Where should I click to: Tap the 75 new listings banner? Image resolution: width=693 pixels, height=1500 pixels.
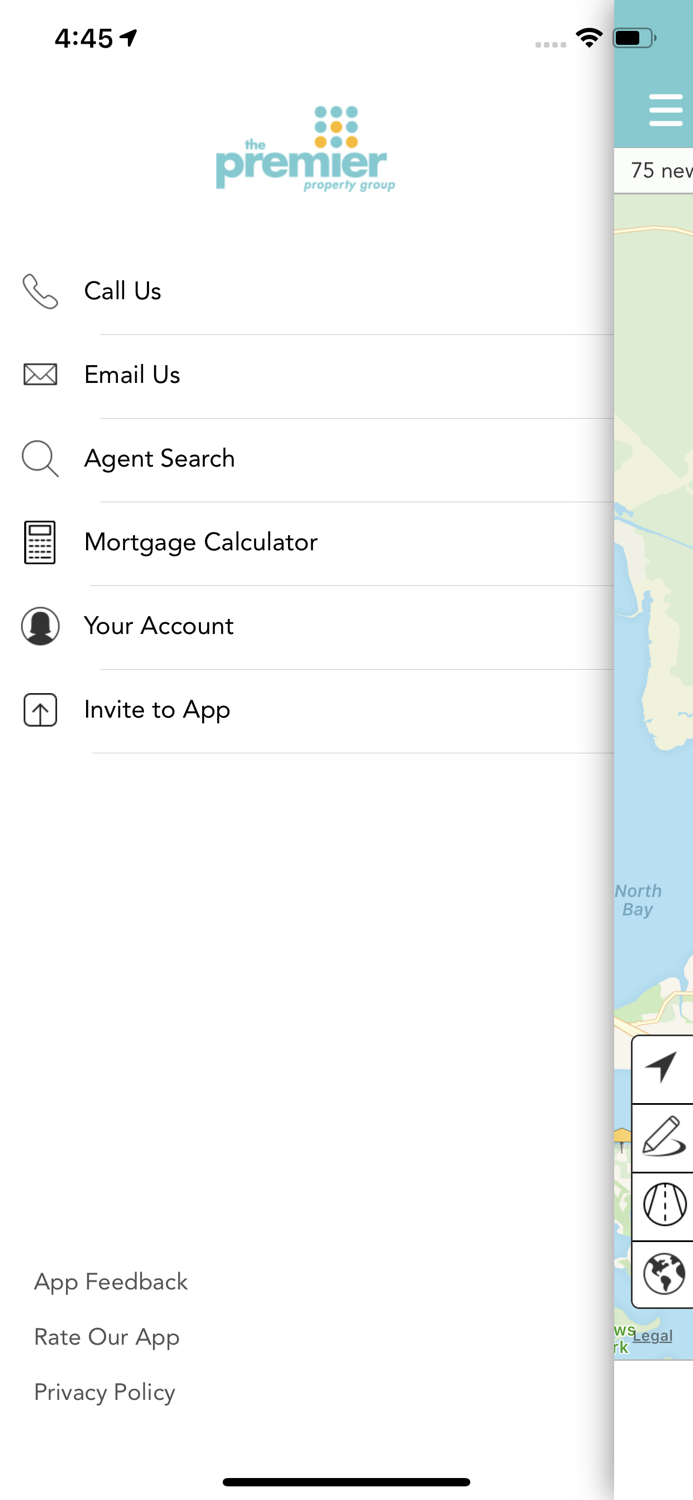pos(662,170)
